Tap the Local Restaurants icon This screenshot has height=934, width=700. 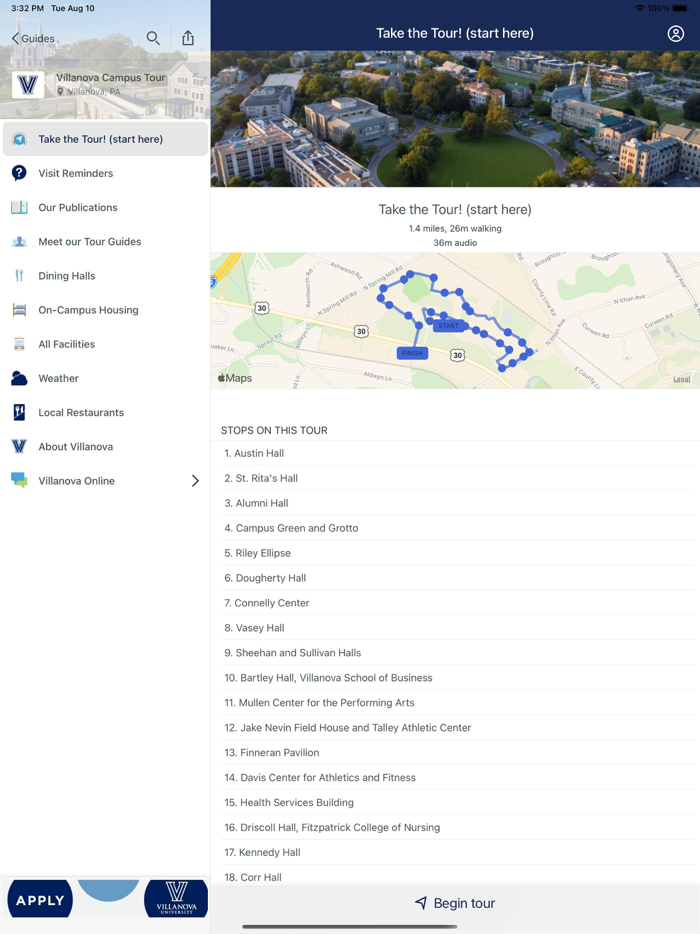click(x=19, y=412)
